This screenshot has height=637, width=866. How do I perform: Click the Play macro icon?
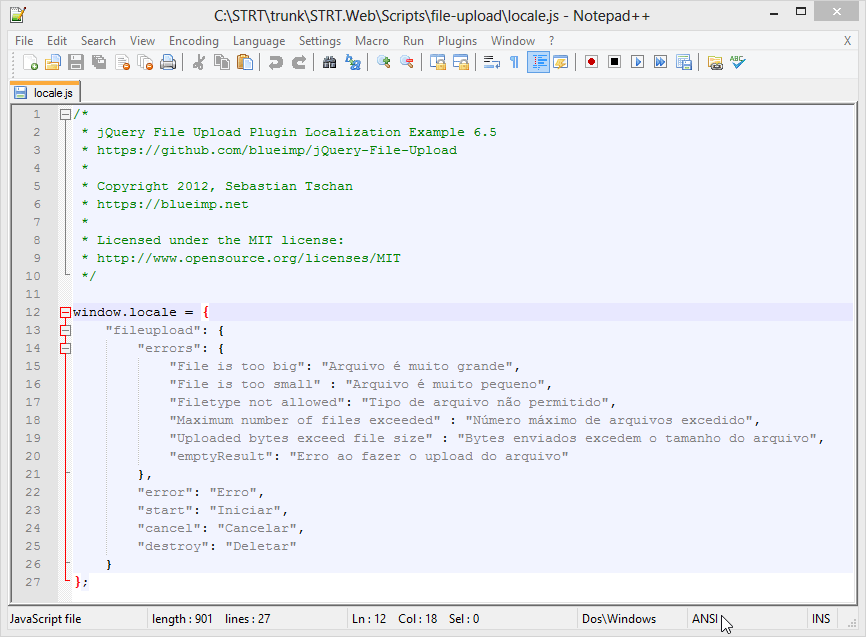637,62
